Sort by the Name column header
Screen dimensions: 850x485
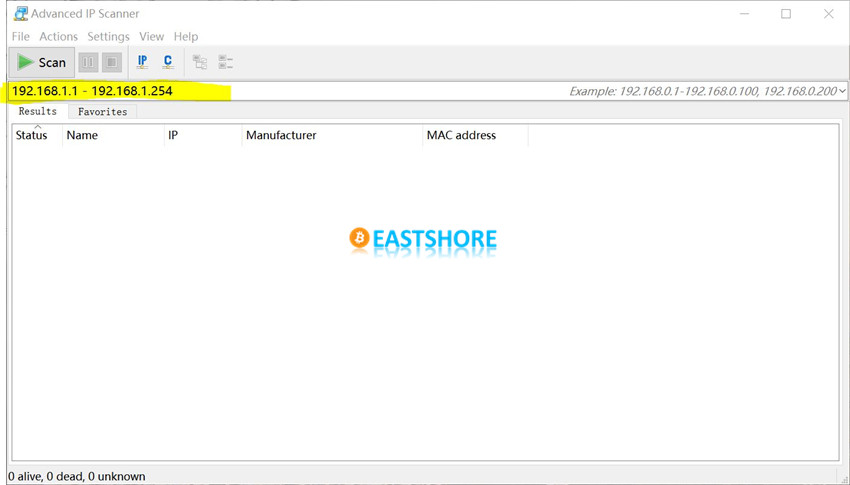(113, 135)
